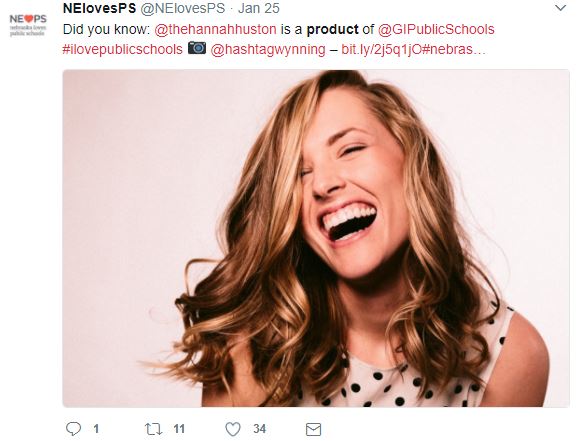View the 1 reply count
Image resolution: width=577 pixels, height=441 pixels.
click(96, 429)
